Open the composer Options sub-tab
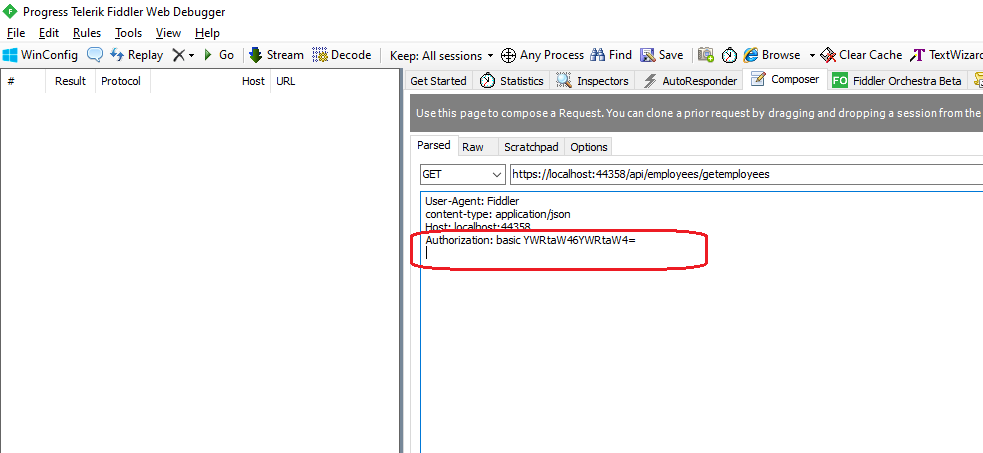983x453 pixels. (x=589, y=147)
